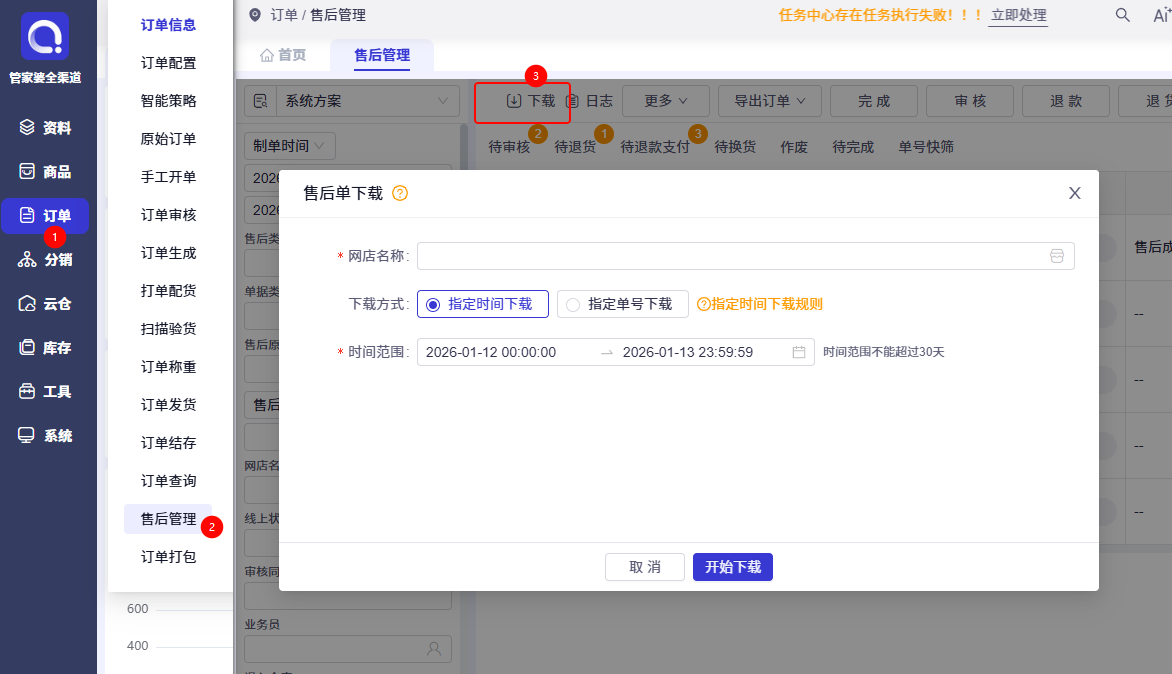Click the 开始下载 button
This screenshot has height=674, width=1172.
coord(732,567)
